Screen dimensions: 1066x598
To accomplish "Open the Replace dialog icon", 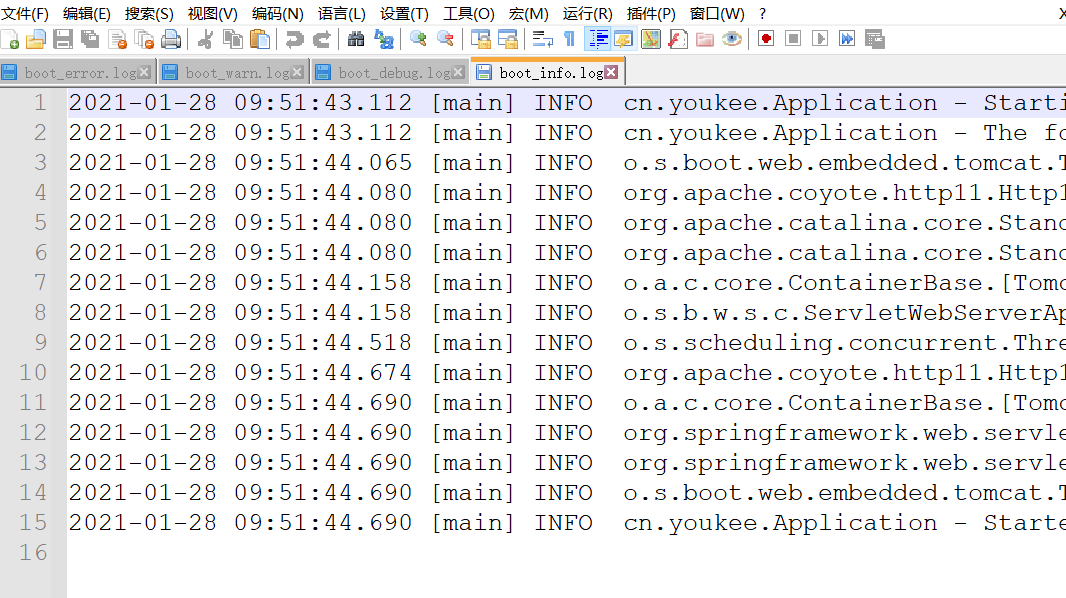I will click(x=383, y=38).
